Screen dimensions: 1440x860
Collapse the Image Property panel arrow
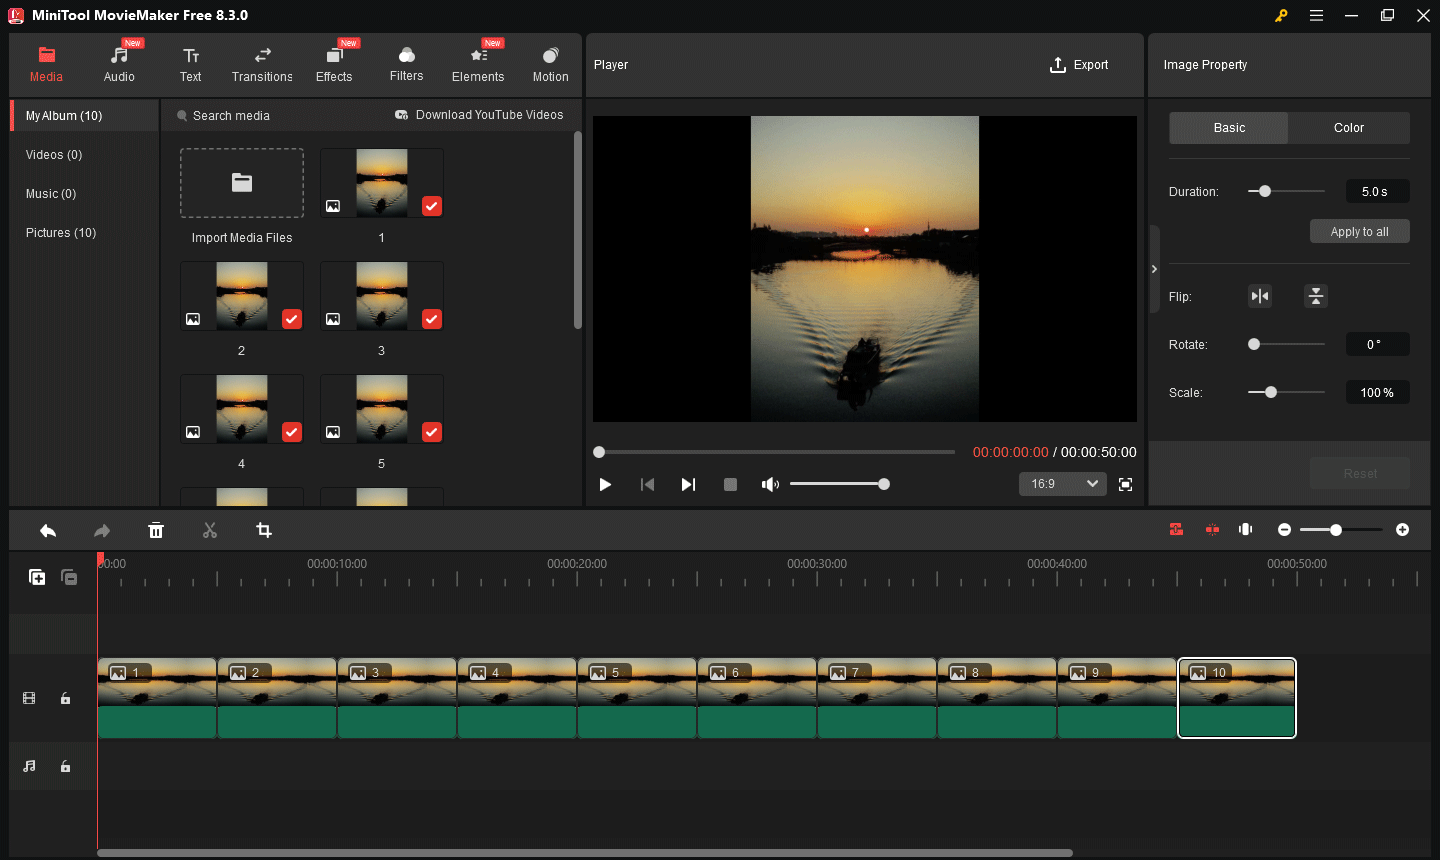tap(1154, 269)
